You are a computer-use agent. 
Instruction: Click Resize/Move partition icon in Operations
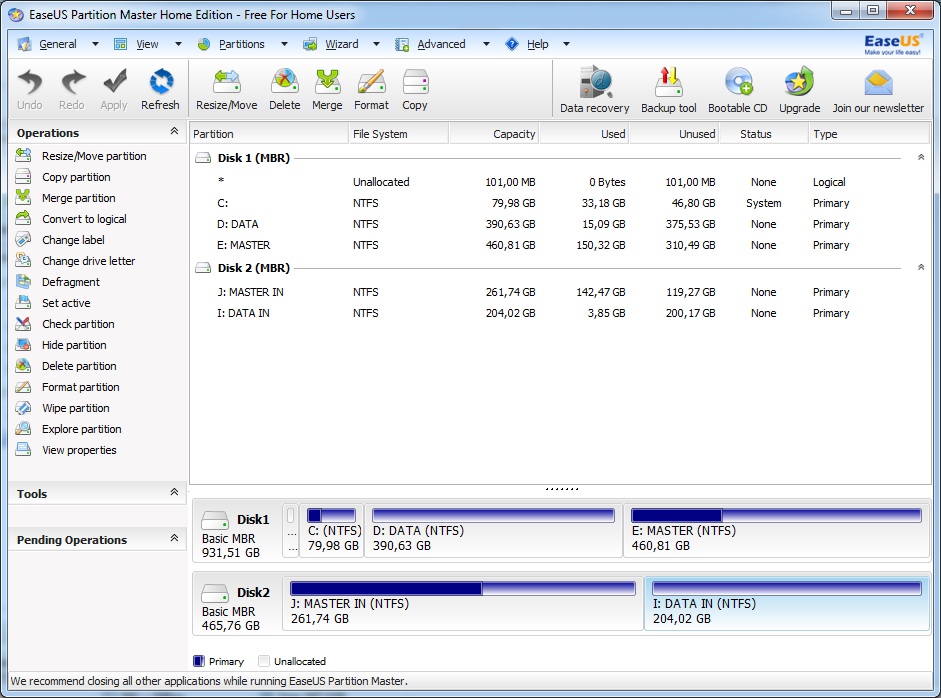click(x=23, y=155)
